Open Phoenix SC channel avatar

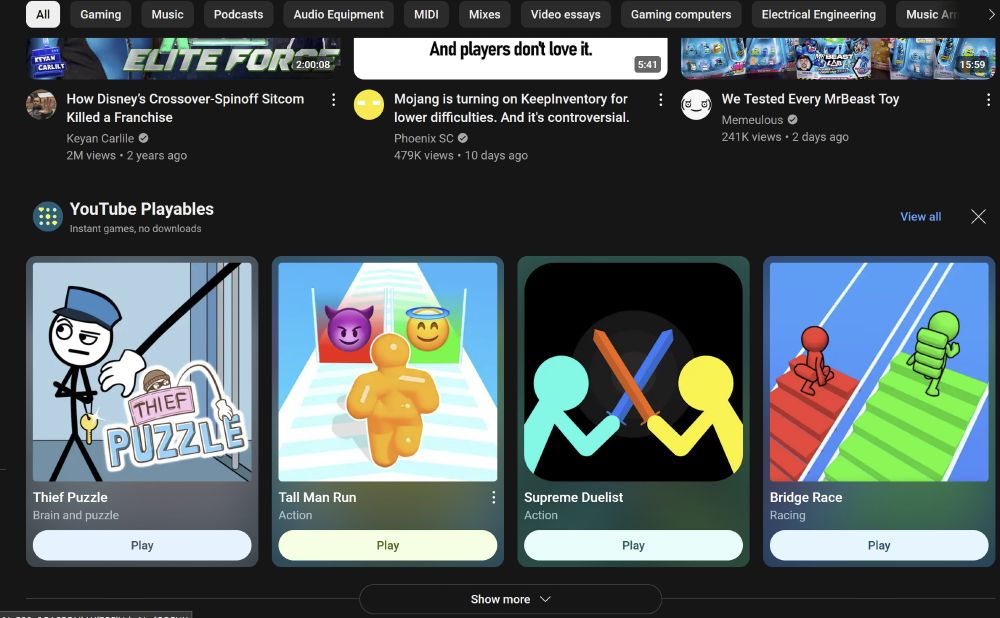coord(369,105)
